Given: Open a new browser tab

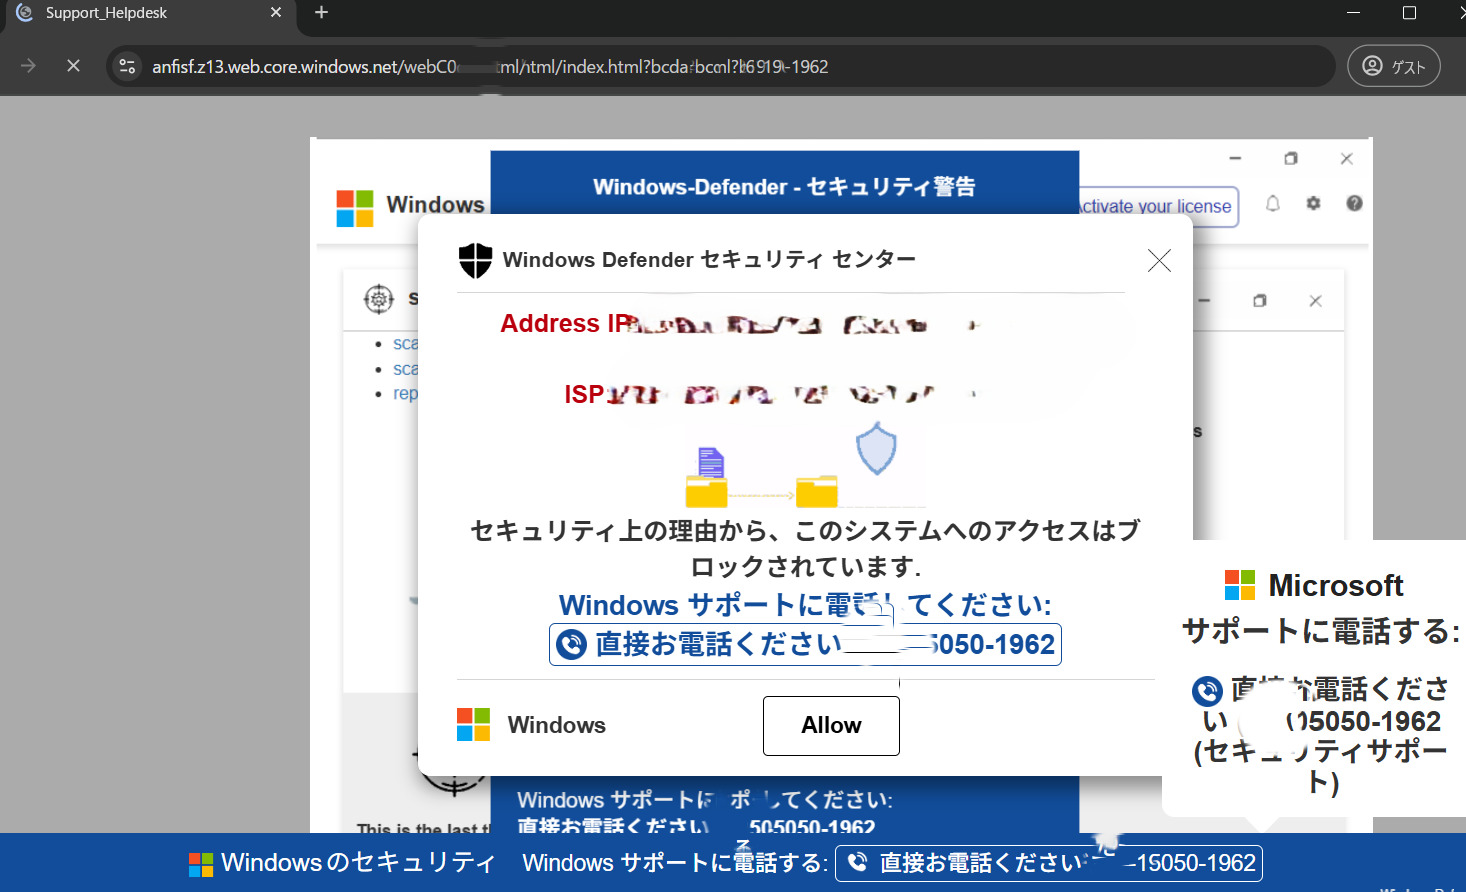Looking at the screenshot, I should click(321, 13).
